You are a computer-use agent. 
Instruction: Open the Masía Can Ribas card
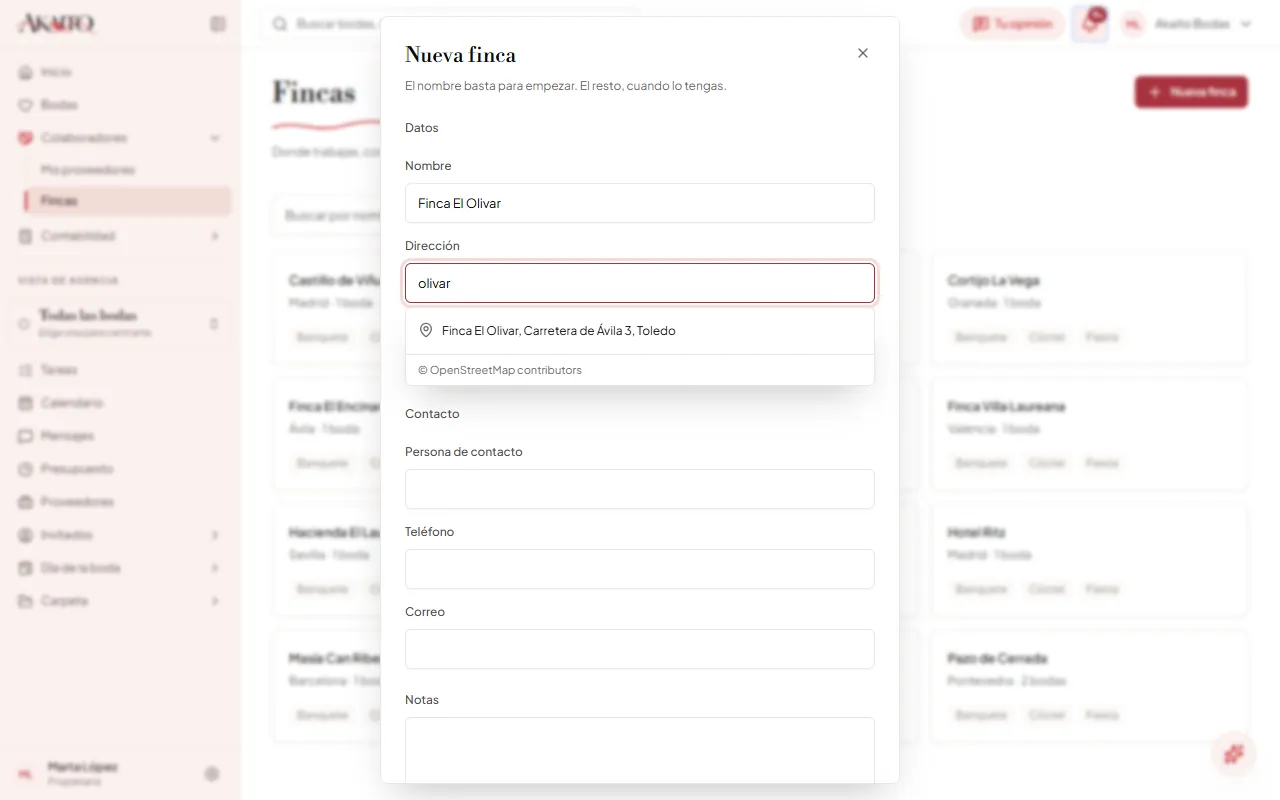tap(327, 686)
